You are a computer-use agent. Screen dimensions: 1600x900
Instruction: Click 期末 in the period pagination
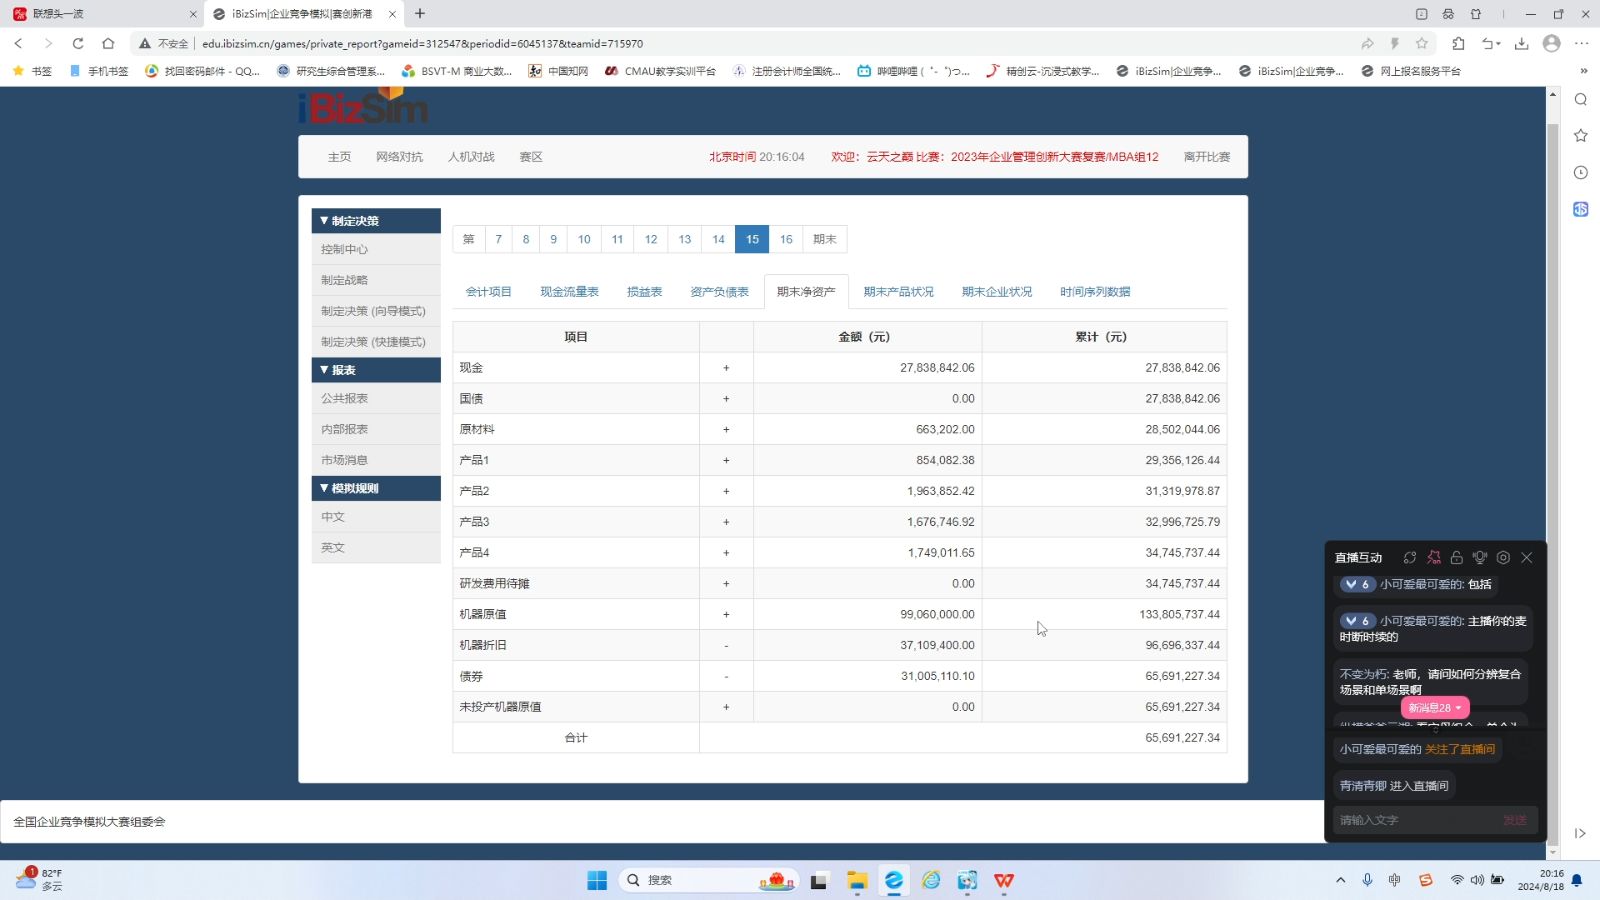[x=824, y=239]
